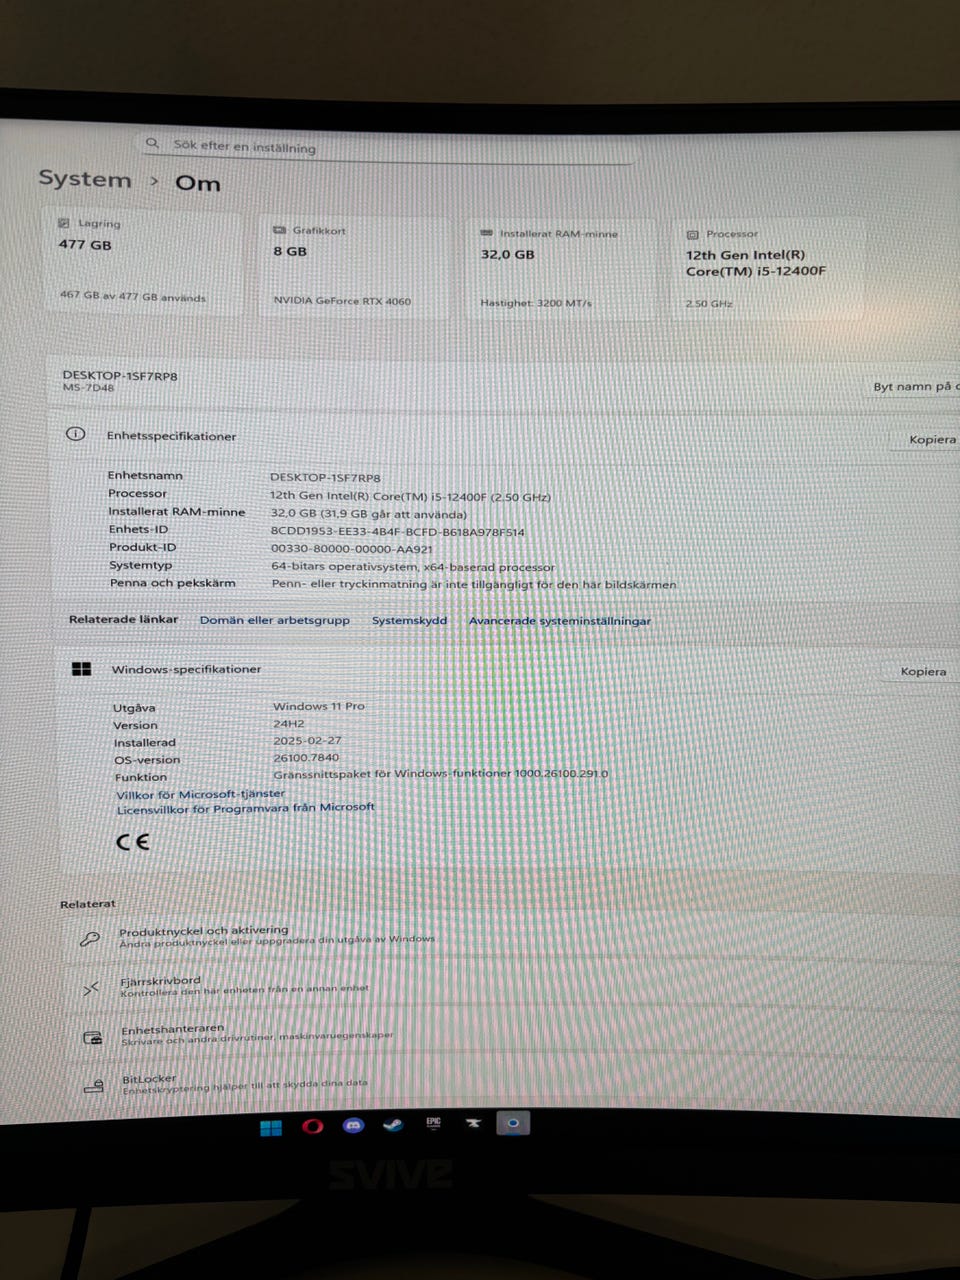Go back to System breadcrumb
The image size is (960, 1280).
[85, 179]
